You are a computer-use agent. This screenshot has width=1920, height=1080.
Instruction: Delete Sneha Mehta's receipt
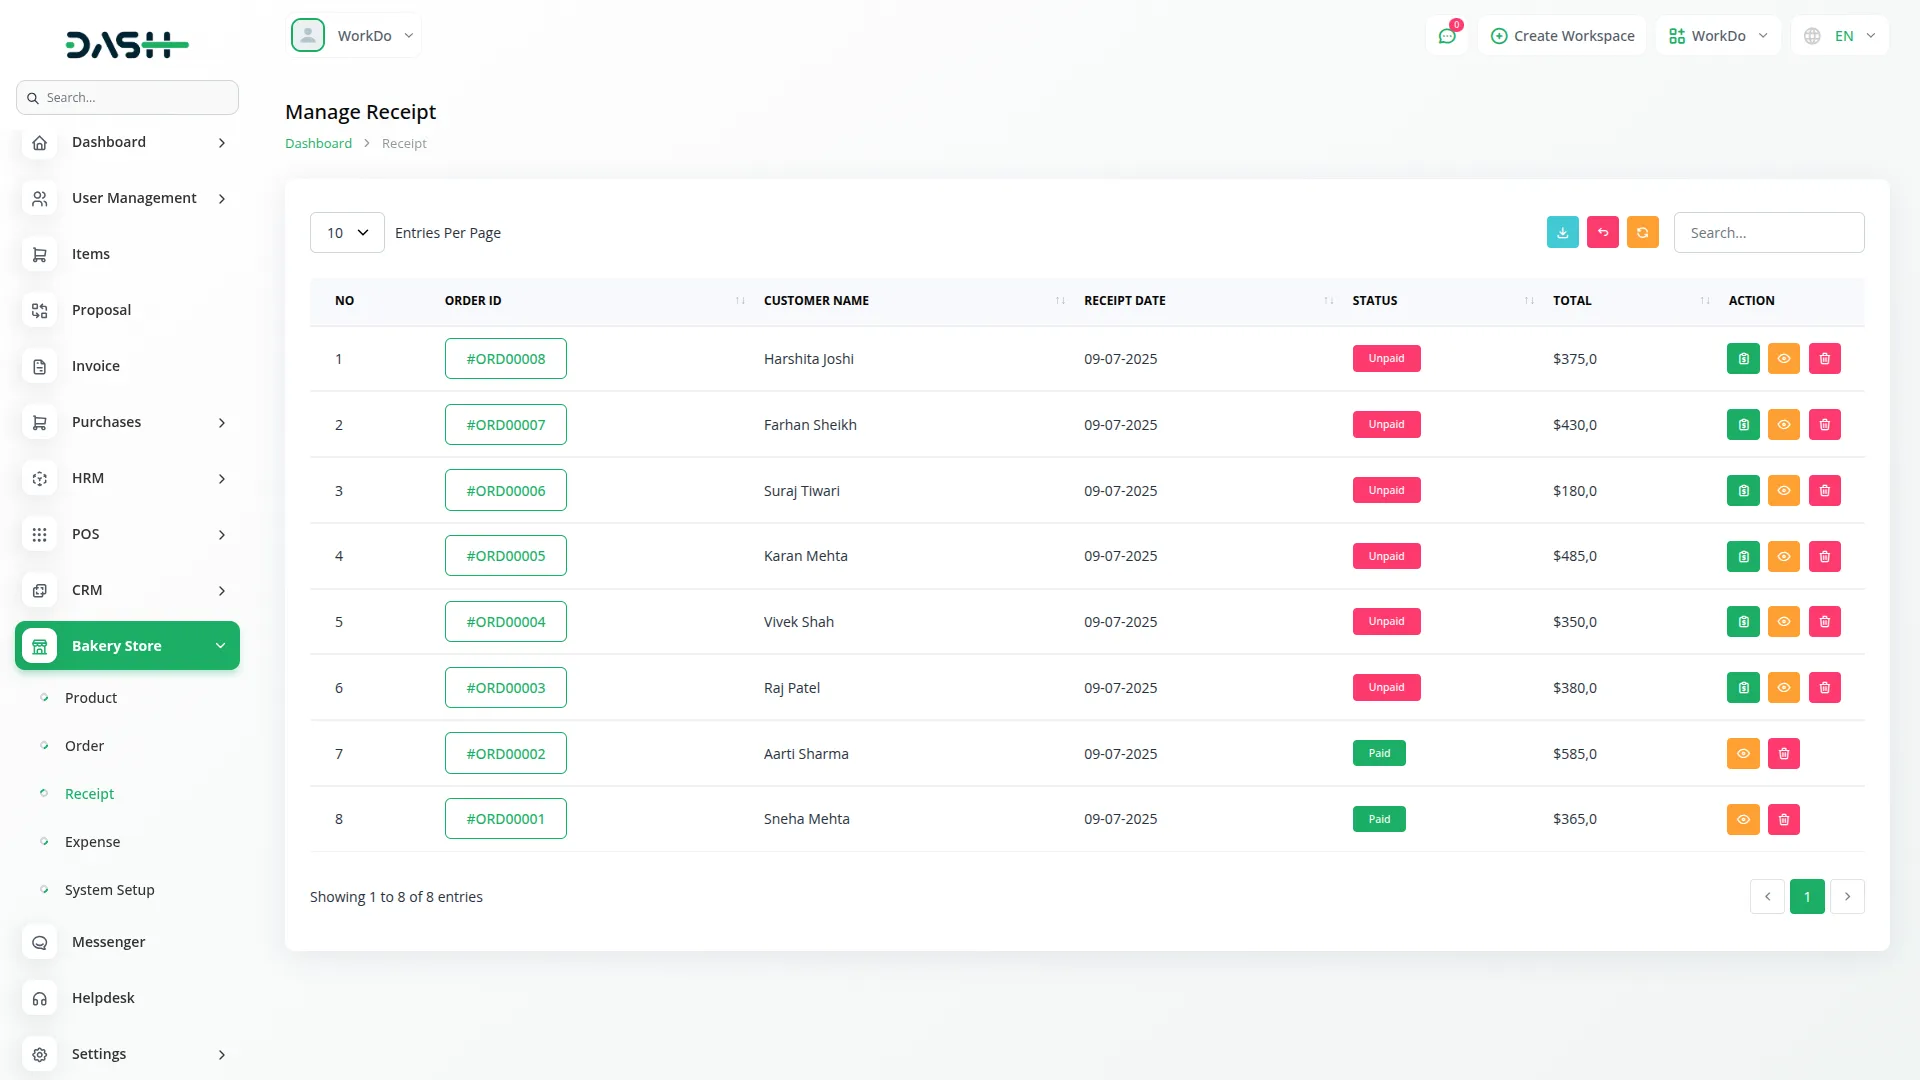point(1783,819)
